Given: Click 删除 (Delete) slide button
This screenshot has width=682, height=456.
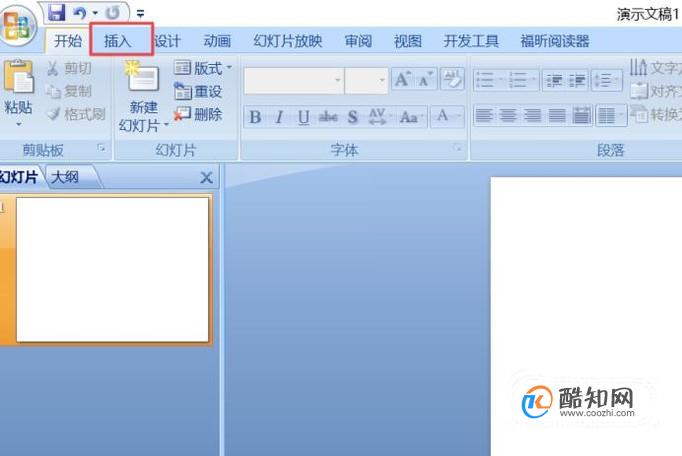Looking at the screenshot, I should 198,114.
